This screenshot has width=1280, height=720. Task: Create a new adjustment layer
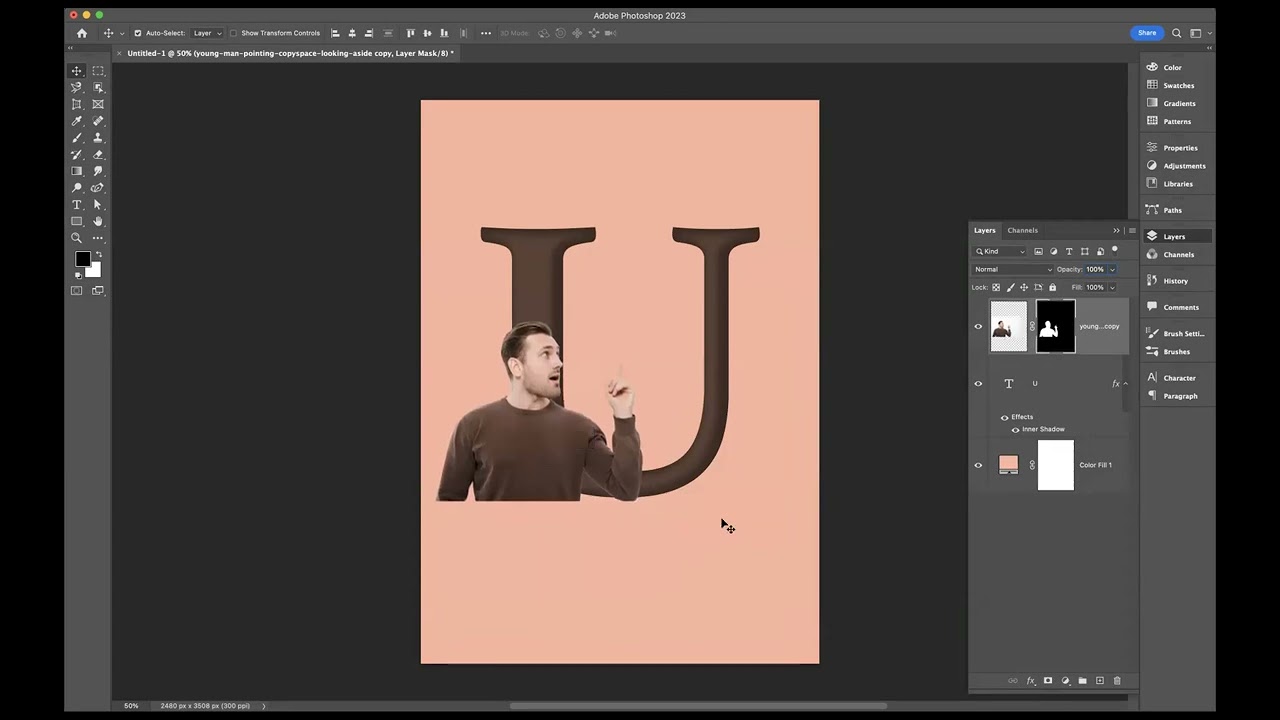(x=1065, y=681)
